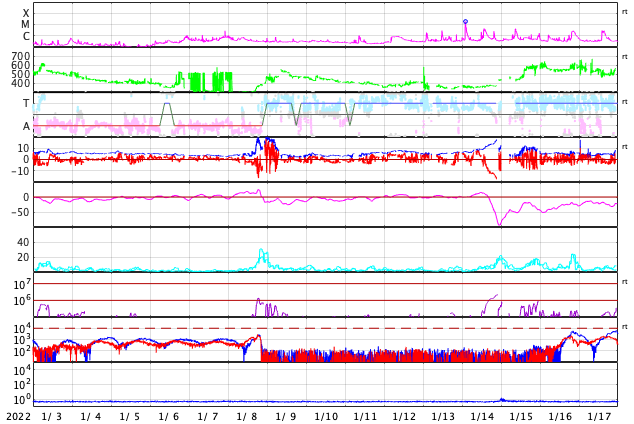Click the 10^6 tick on purple flux panel

tap(22, 301)
